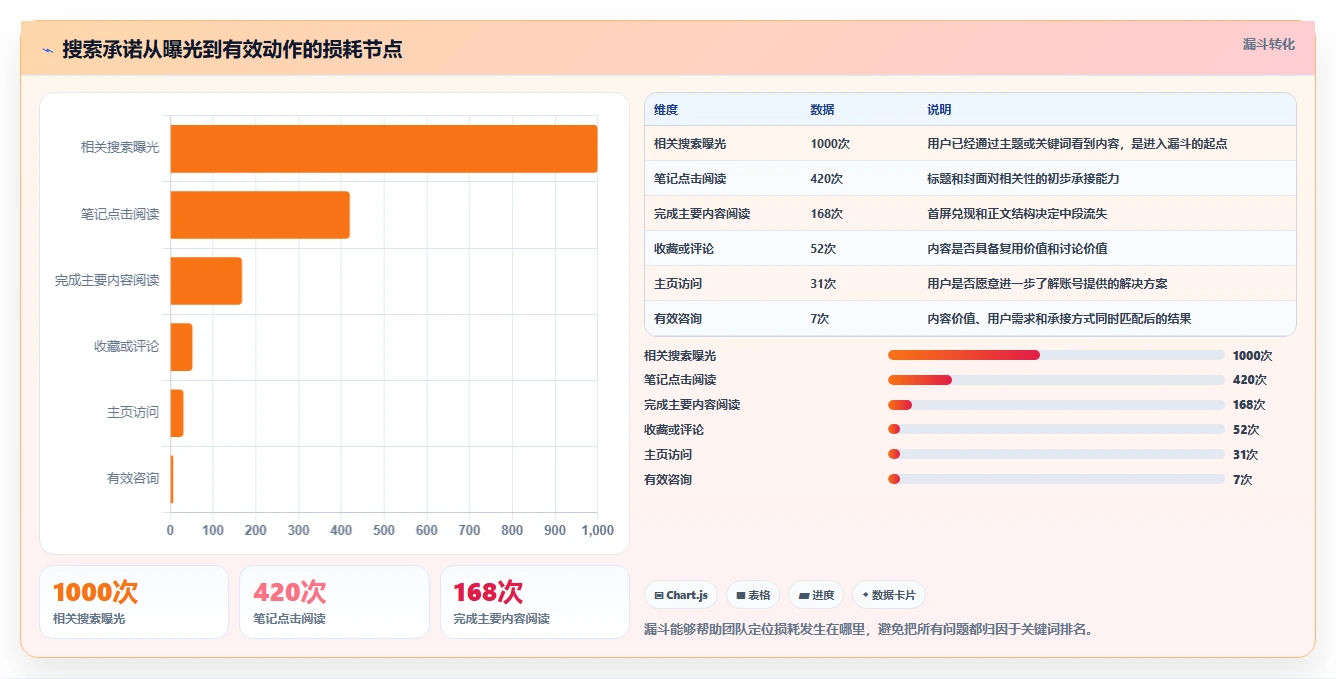This screenshot has height=679, width=1336.
Task: Open the 420次 笔记点击阅读 data card
Action: point(334,602)
